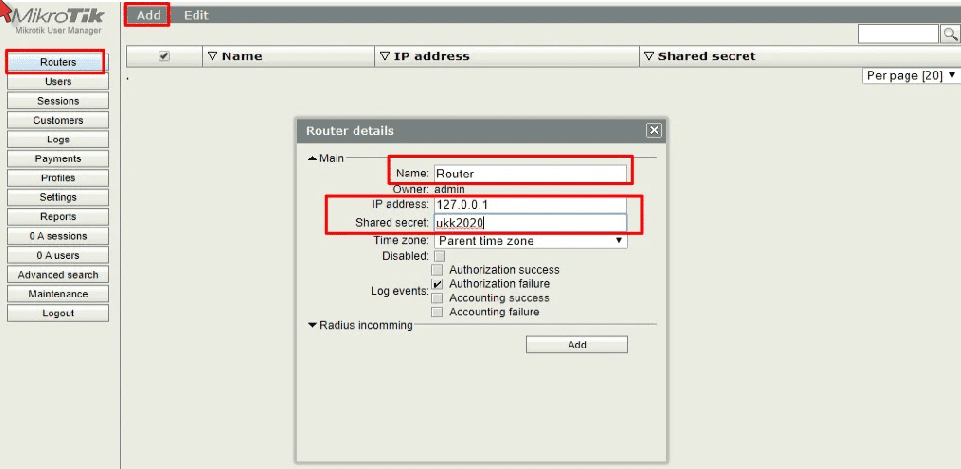
Task: Toggle the select-all checkbox in table header
Action: point(164,57)
